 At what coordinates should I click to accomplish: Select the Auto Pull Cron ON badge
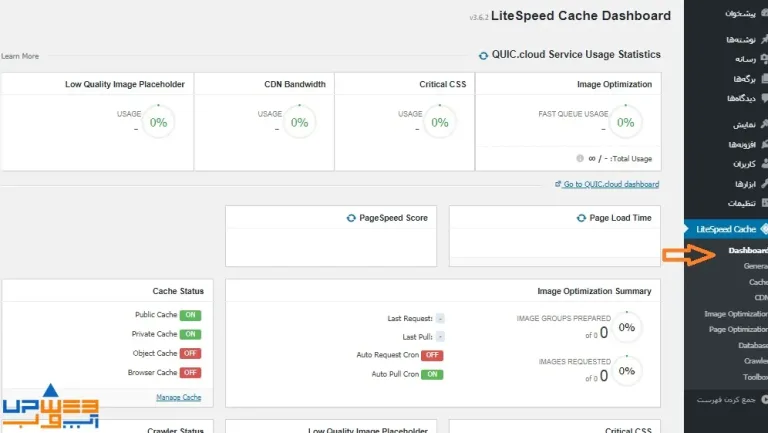click(432, 374)
